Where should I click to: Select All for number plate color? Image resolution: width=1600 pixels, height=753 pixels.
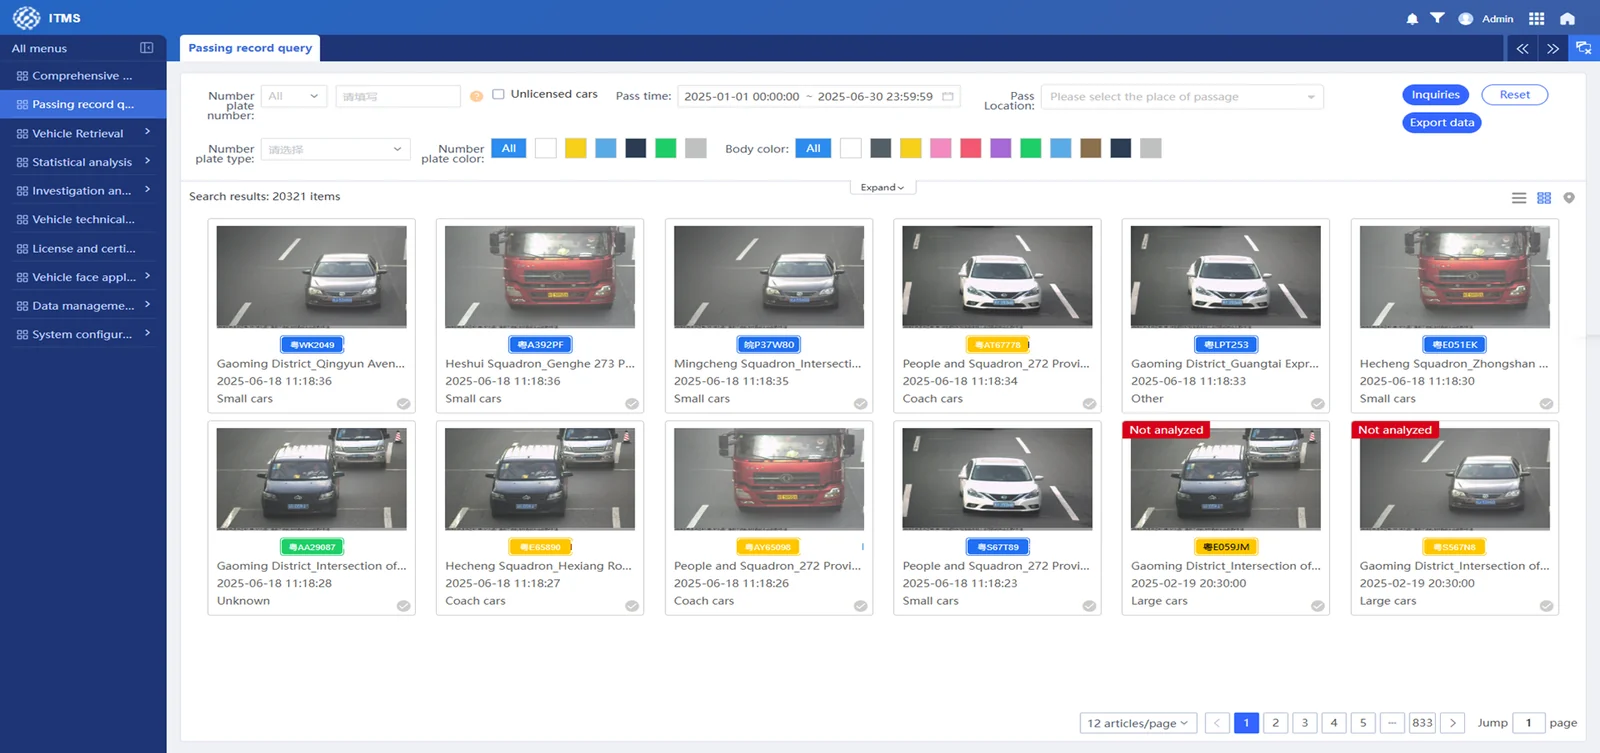point(509,148)
